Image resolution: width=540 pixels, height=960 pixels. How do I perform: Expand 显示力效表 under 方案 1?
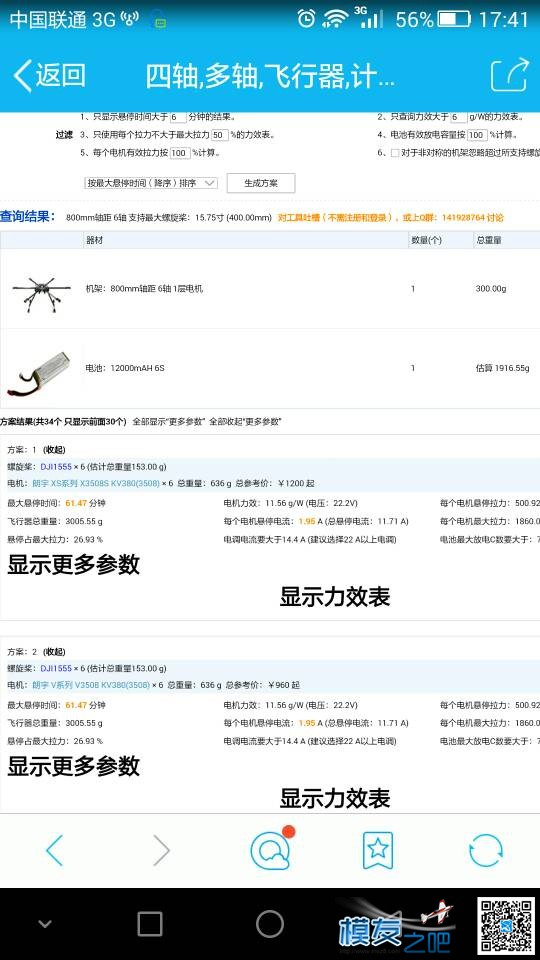coord(335,596)
